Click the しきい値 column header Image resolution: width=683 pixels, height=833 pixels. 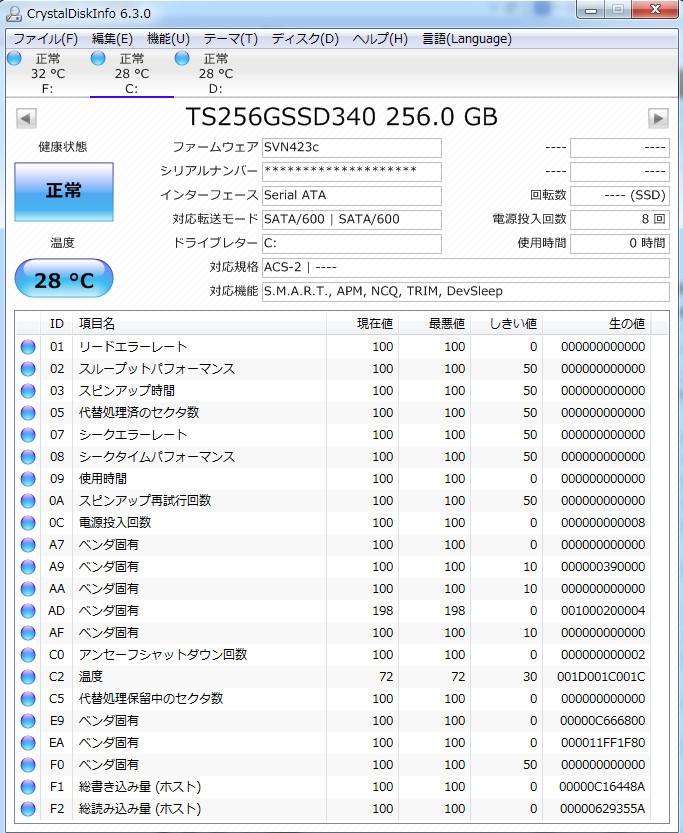(507, 324)
